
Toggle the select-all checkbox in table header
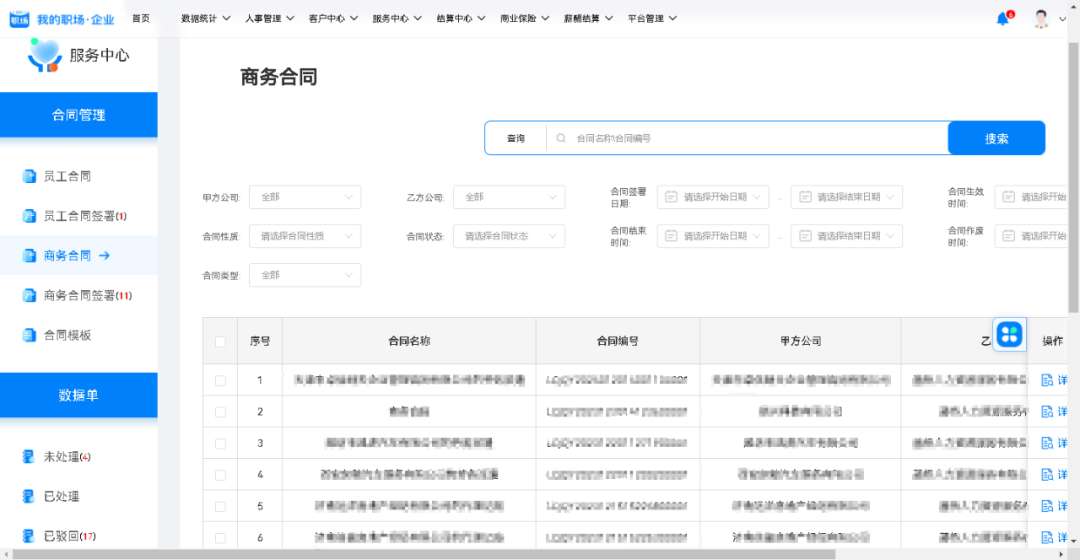(x=220, y=342)
